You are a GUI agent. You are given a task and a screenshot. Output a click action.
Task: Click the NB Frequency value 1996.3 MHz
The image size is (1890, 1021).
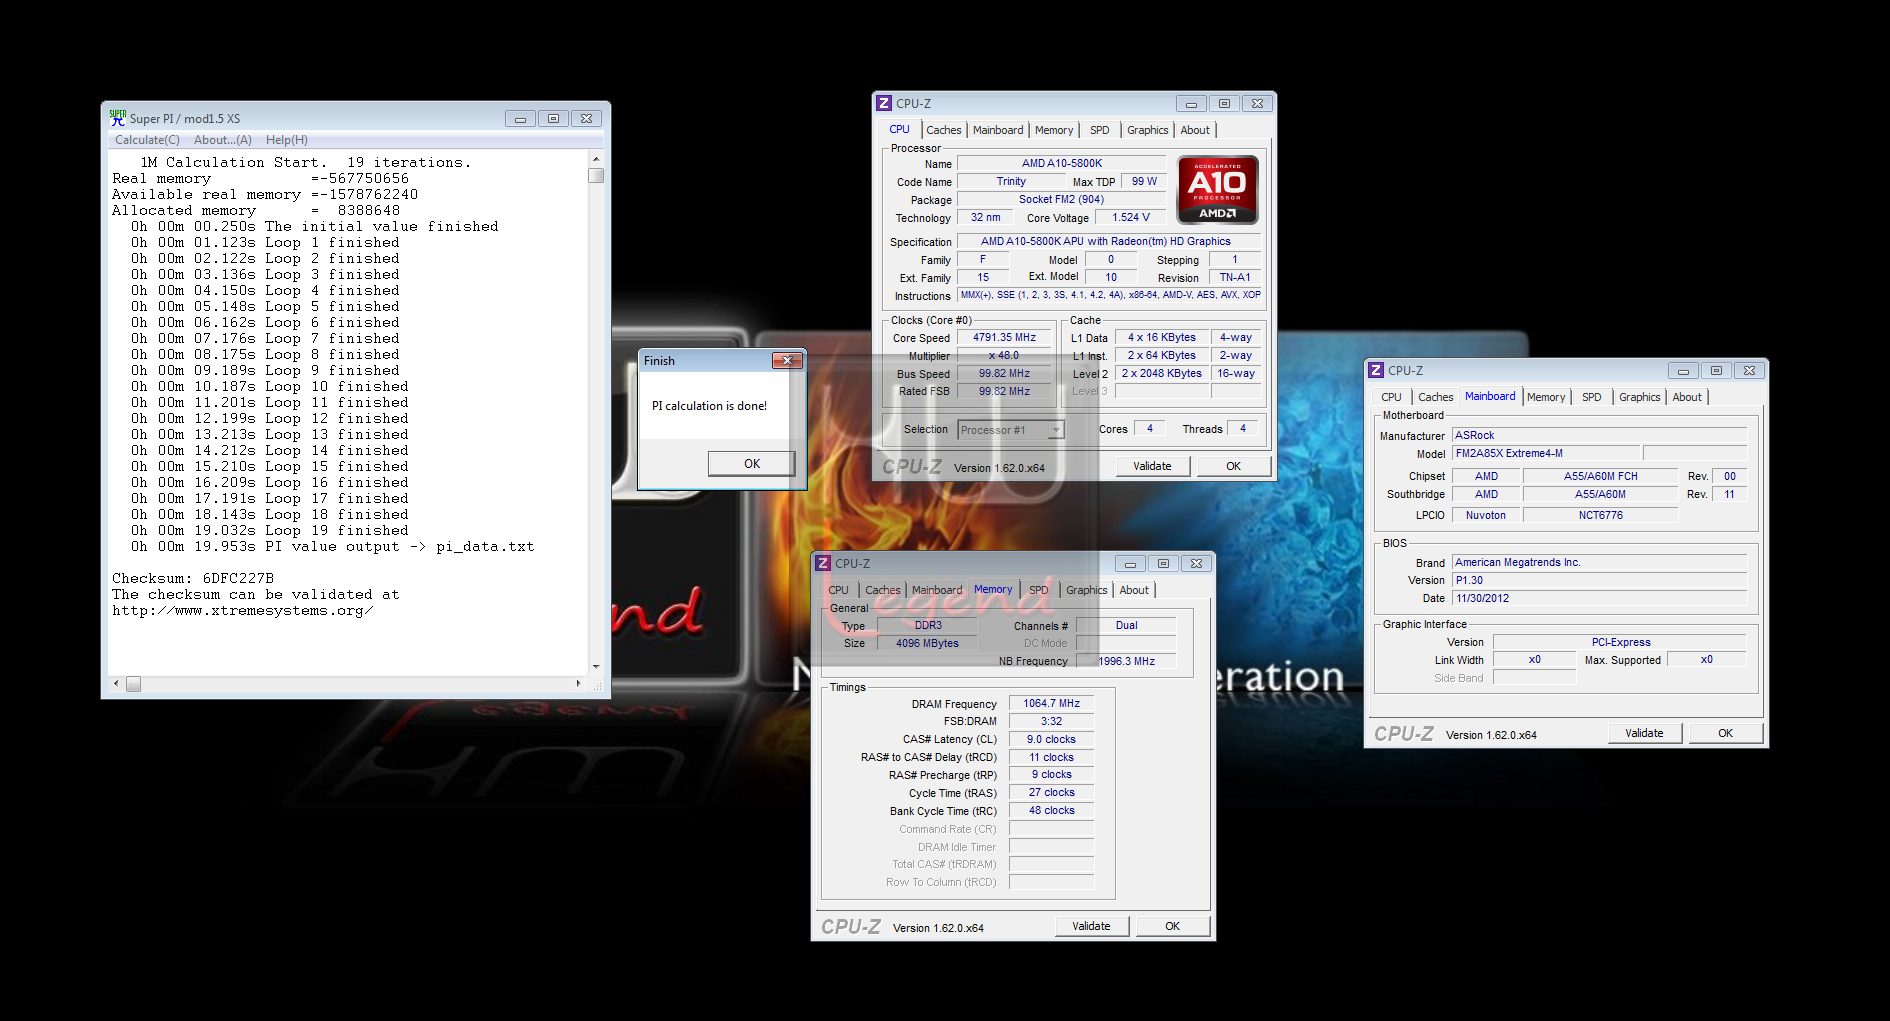click(1126, 661)
